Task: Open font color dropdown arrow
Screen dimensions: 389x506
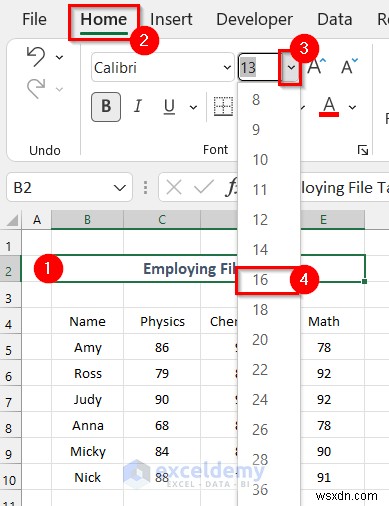Action: pos(352,107)
